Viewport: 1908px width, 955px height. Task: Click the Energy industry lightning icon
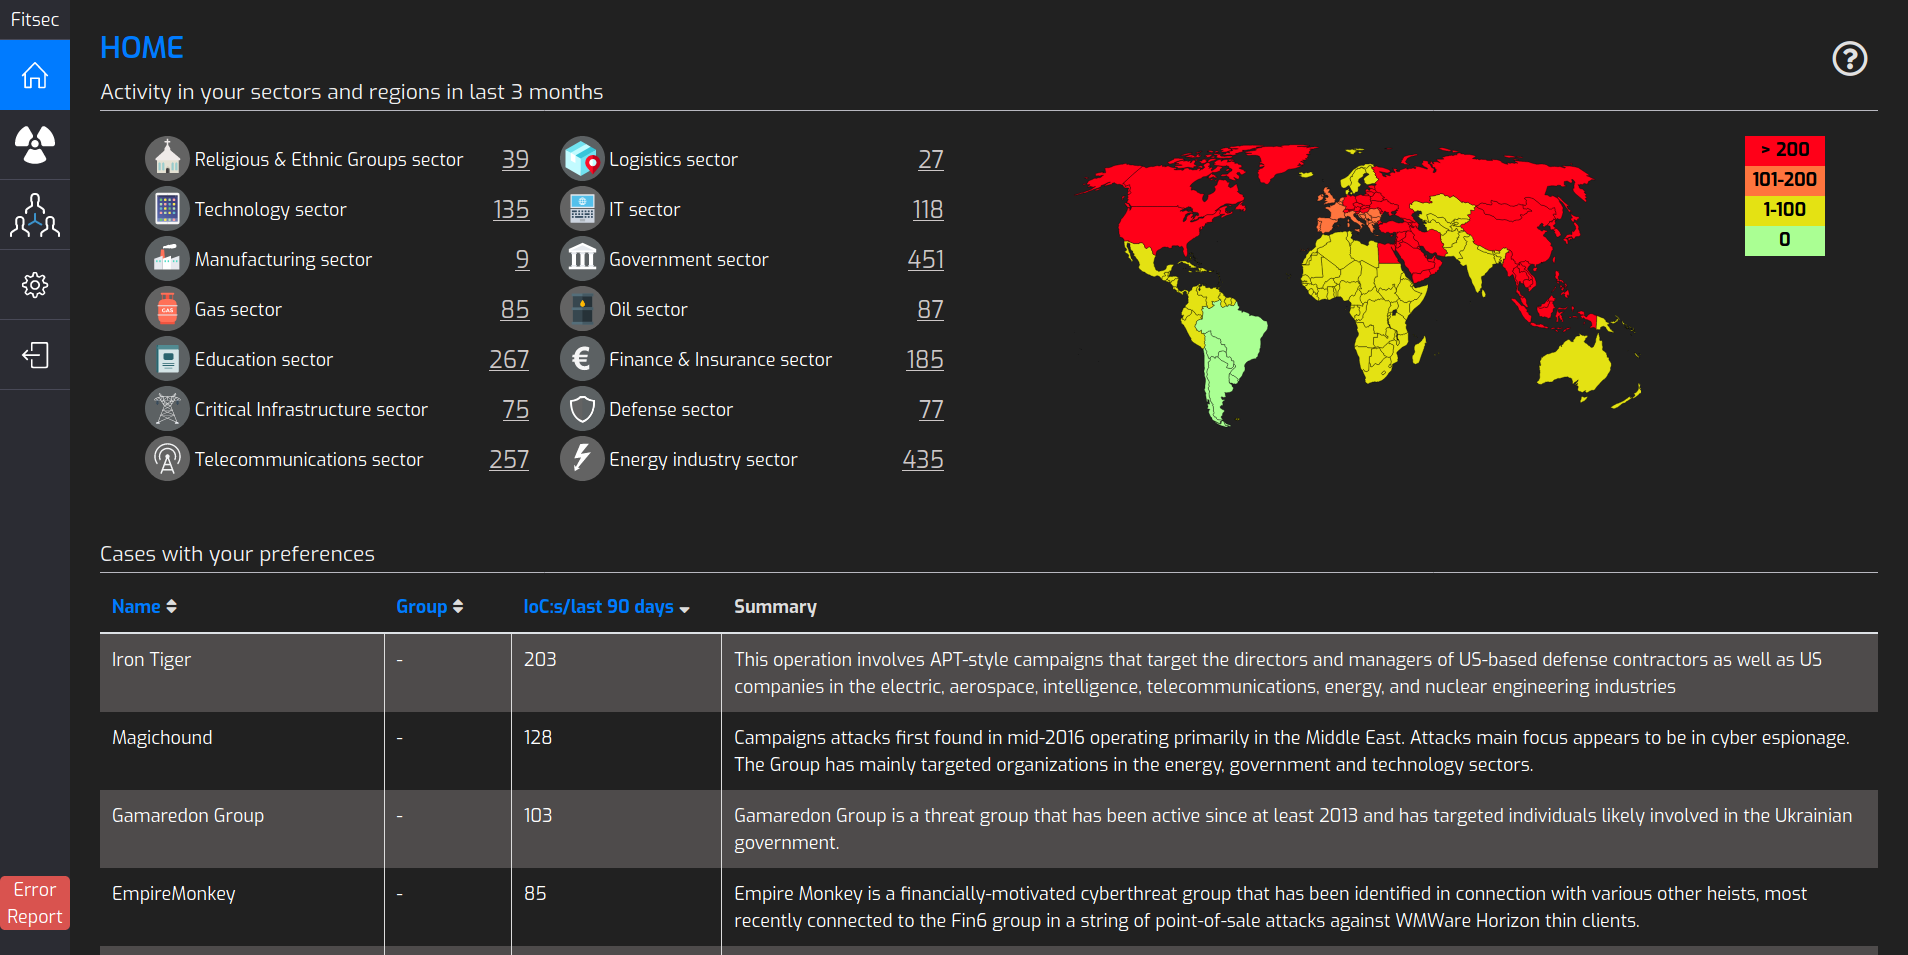(x=582, y=459)
